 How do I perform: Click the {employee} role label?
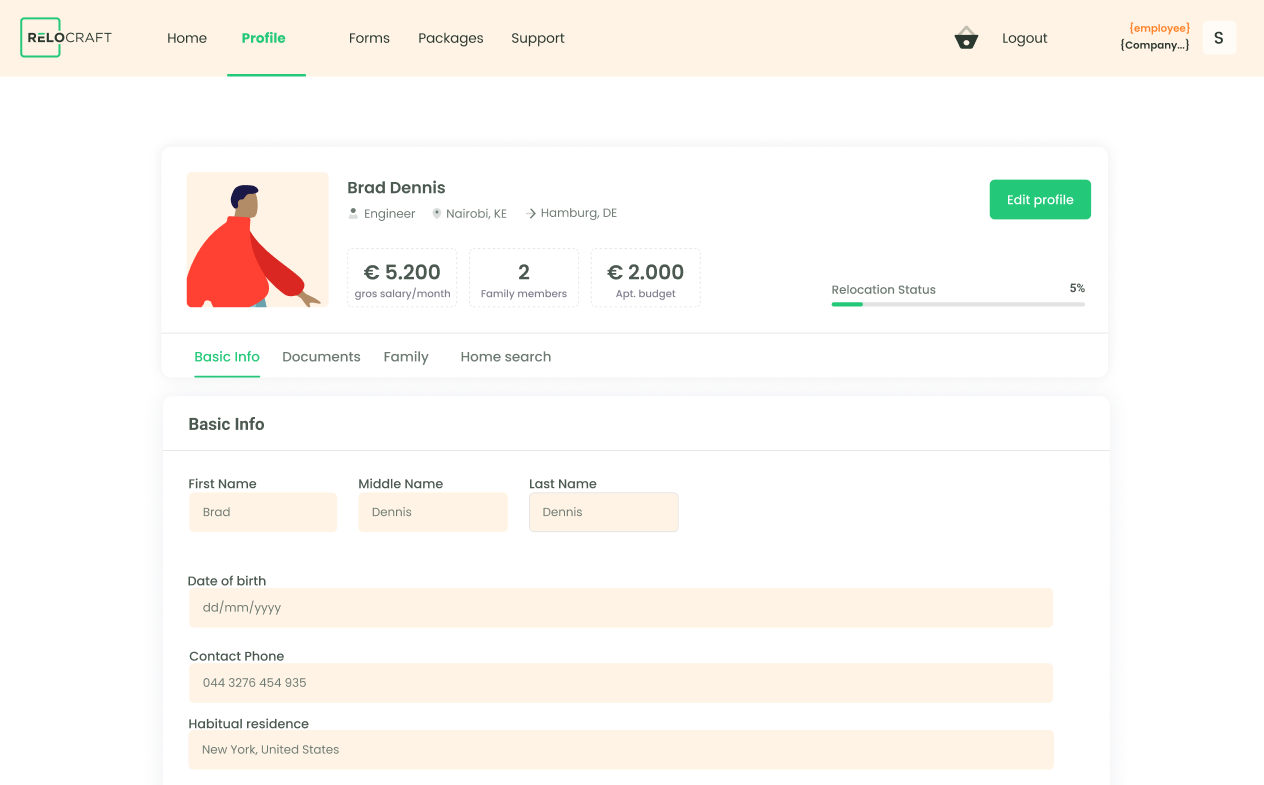(x=1159, y=28)
